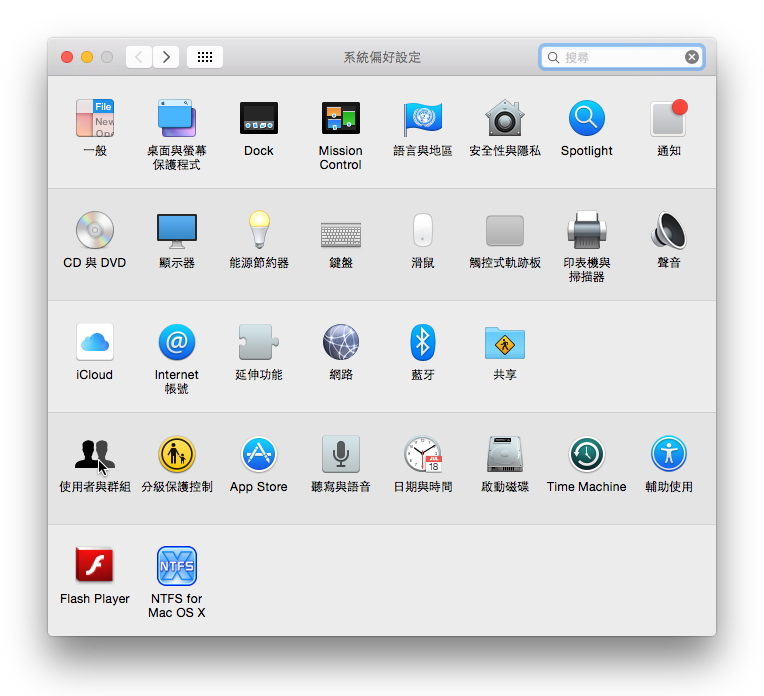The image size is (764, 696).
Task: Open the App Store preferences pane
Action: point(258,455)
